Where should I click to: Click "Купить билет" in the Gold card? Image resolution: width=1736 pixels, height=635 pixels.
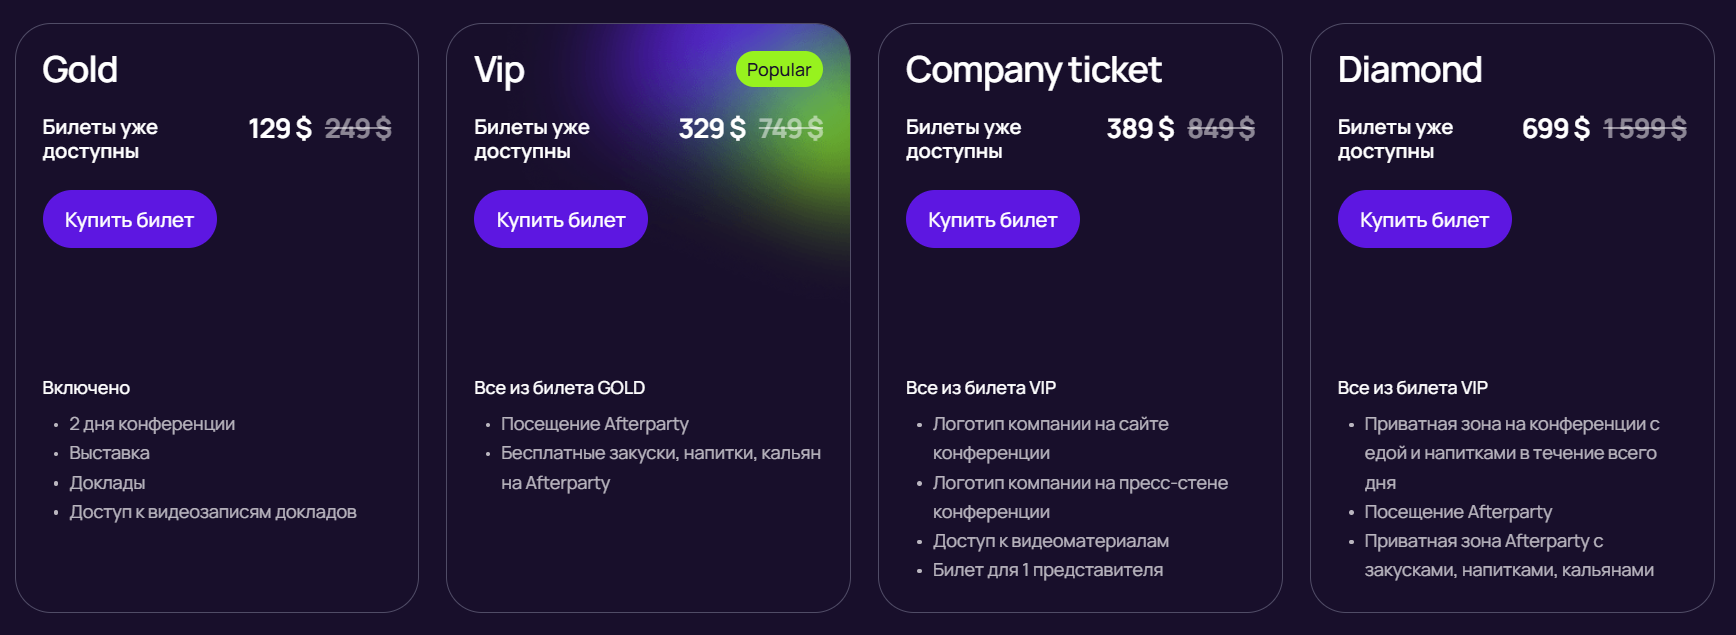click(129, 219)
